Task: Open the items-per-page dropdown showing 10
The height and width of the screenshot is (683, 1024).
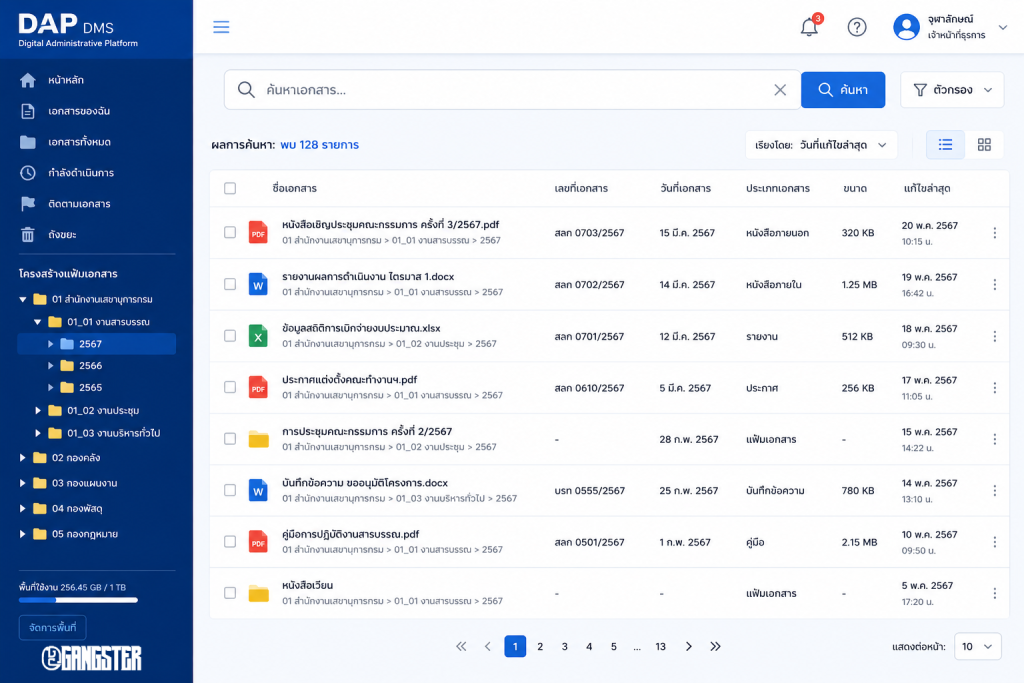Action: coord(977,646)
